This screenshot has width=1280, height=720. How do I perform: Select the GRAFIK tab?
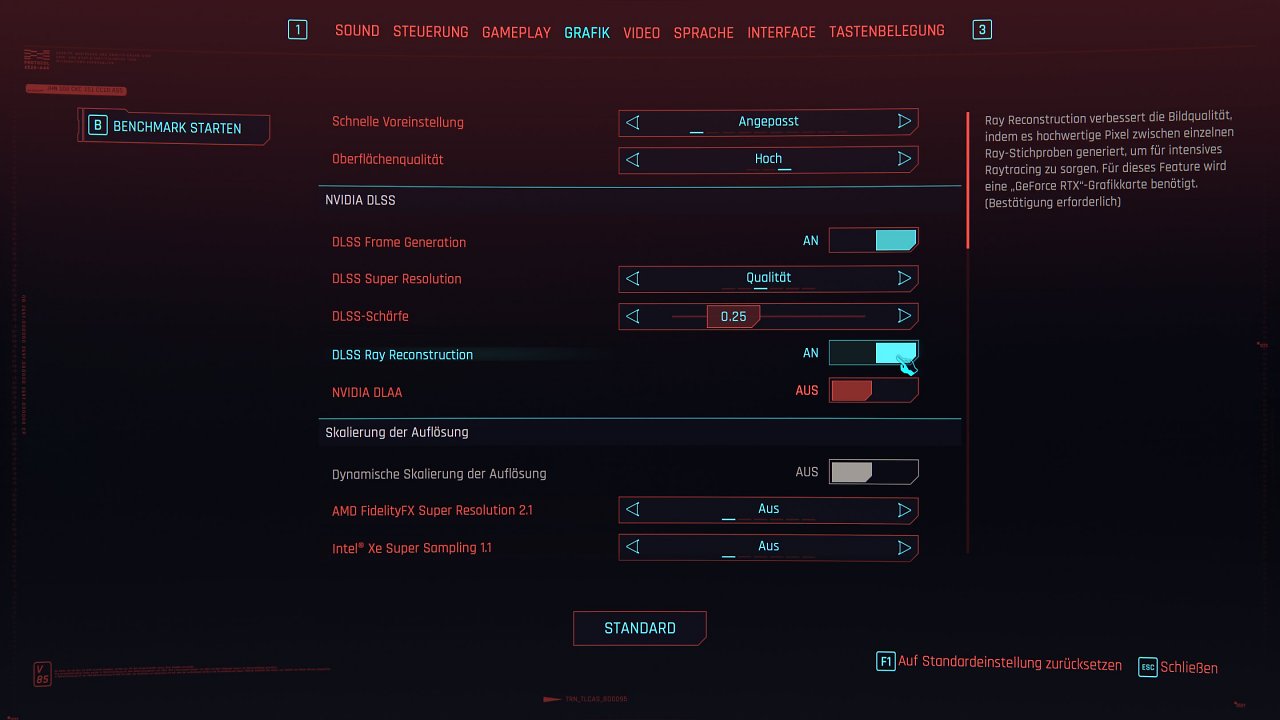(587, 33)
